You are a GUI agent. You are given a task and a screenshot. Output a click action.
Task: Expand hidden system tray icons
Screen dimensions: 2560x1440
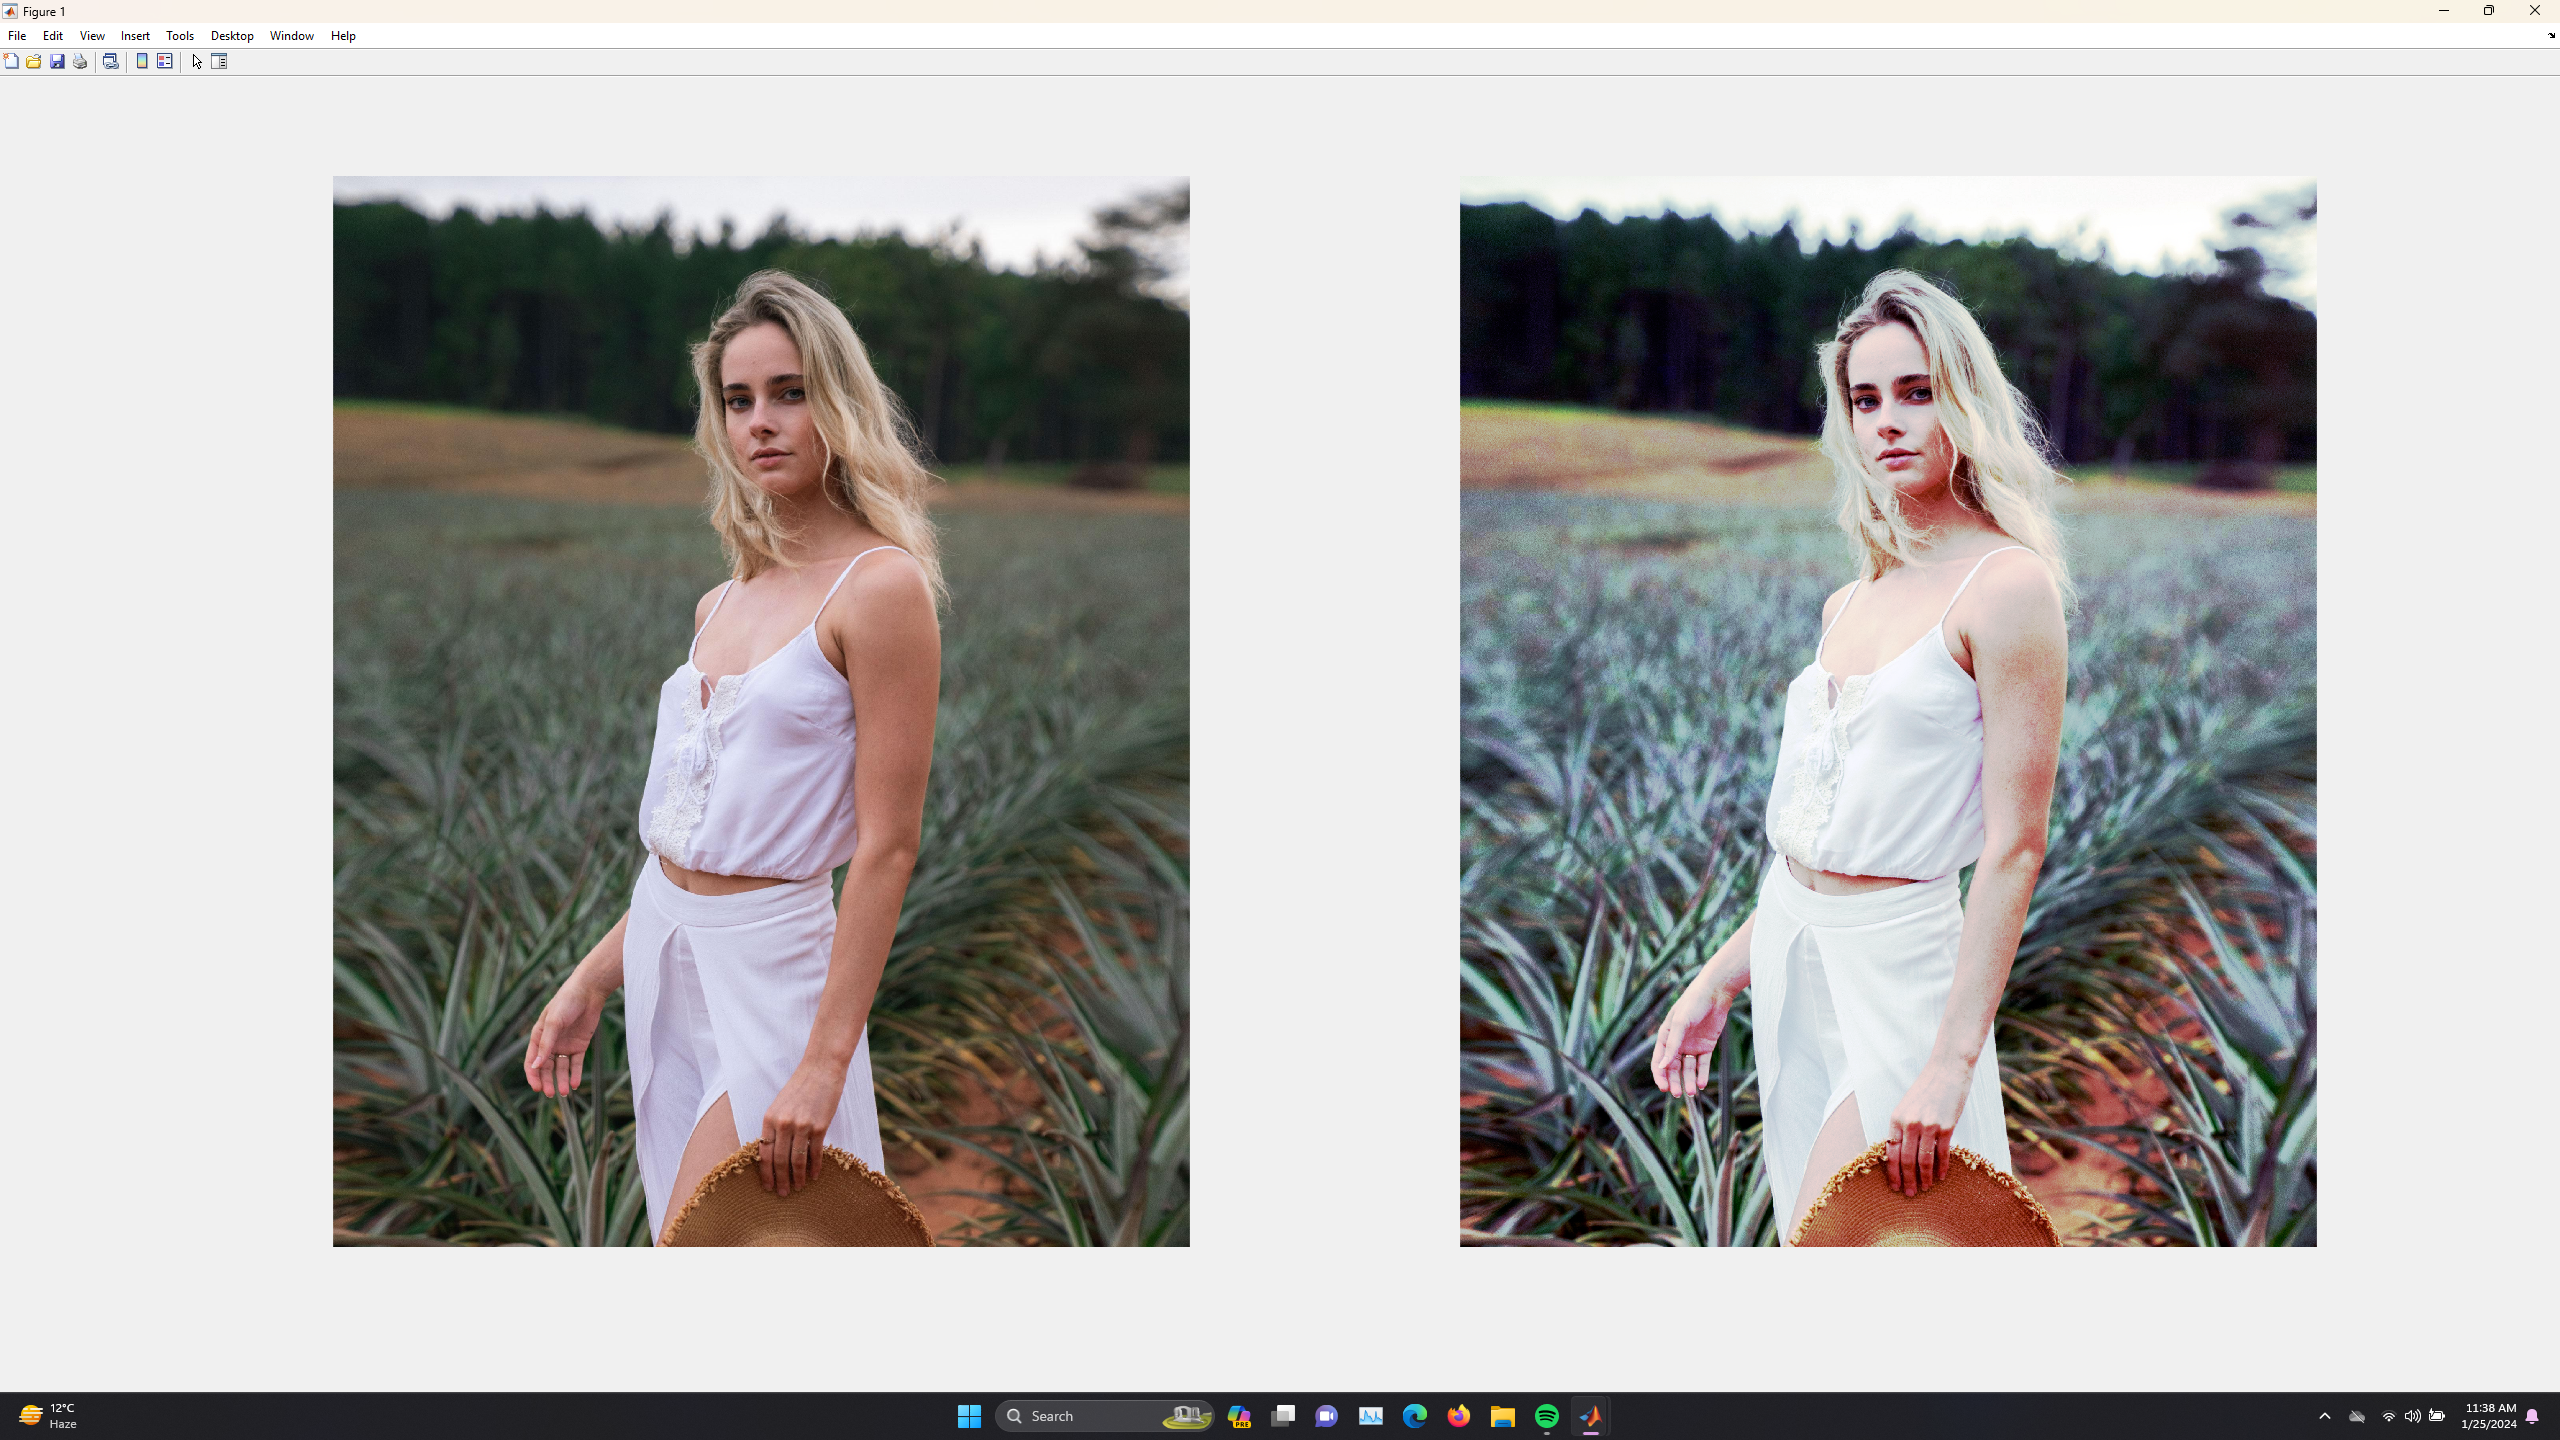2324,1415
